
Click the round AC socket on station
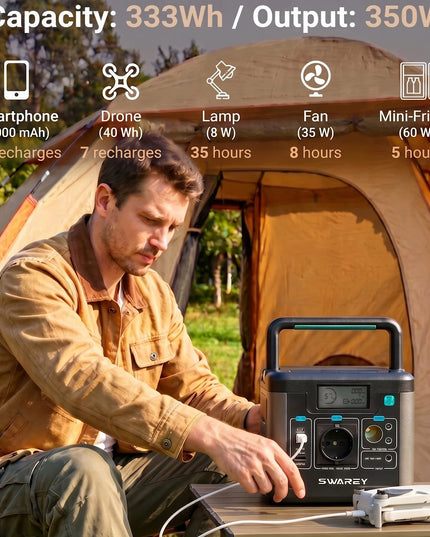click(x=337, y=444)
